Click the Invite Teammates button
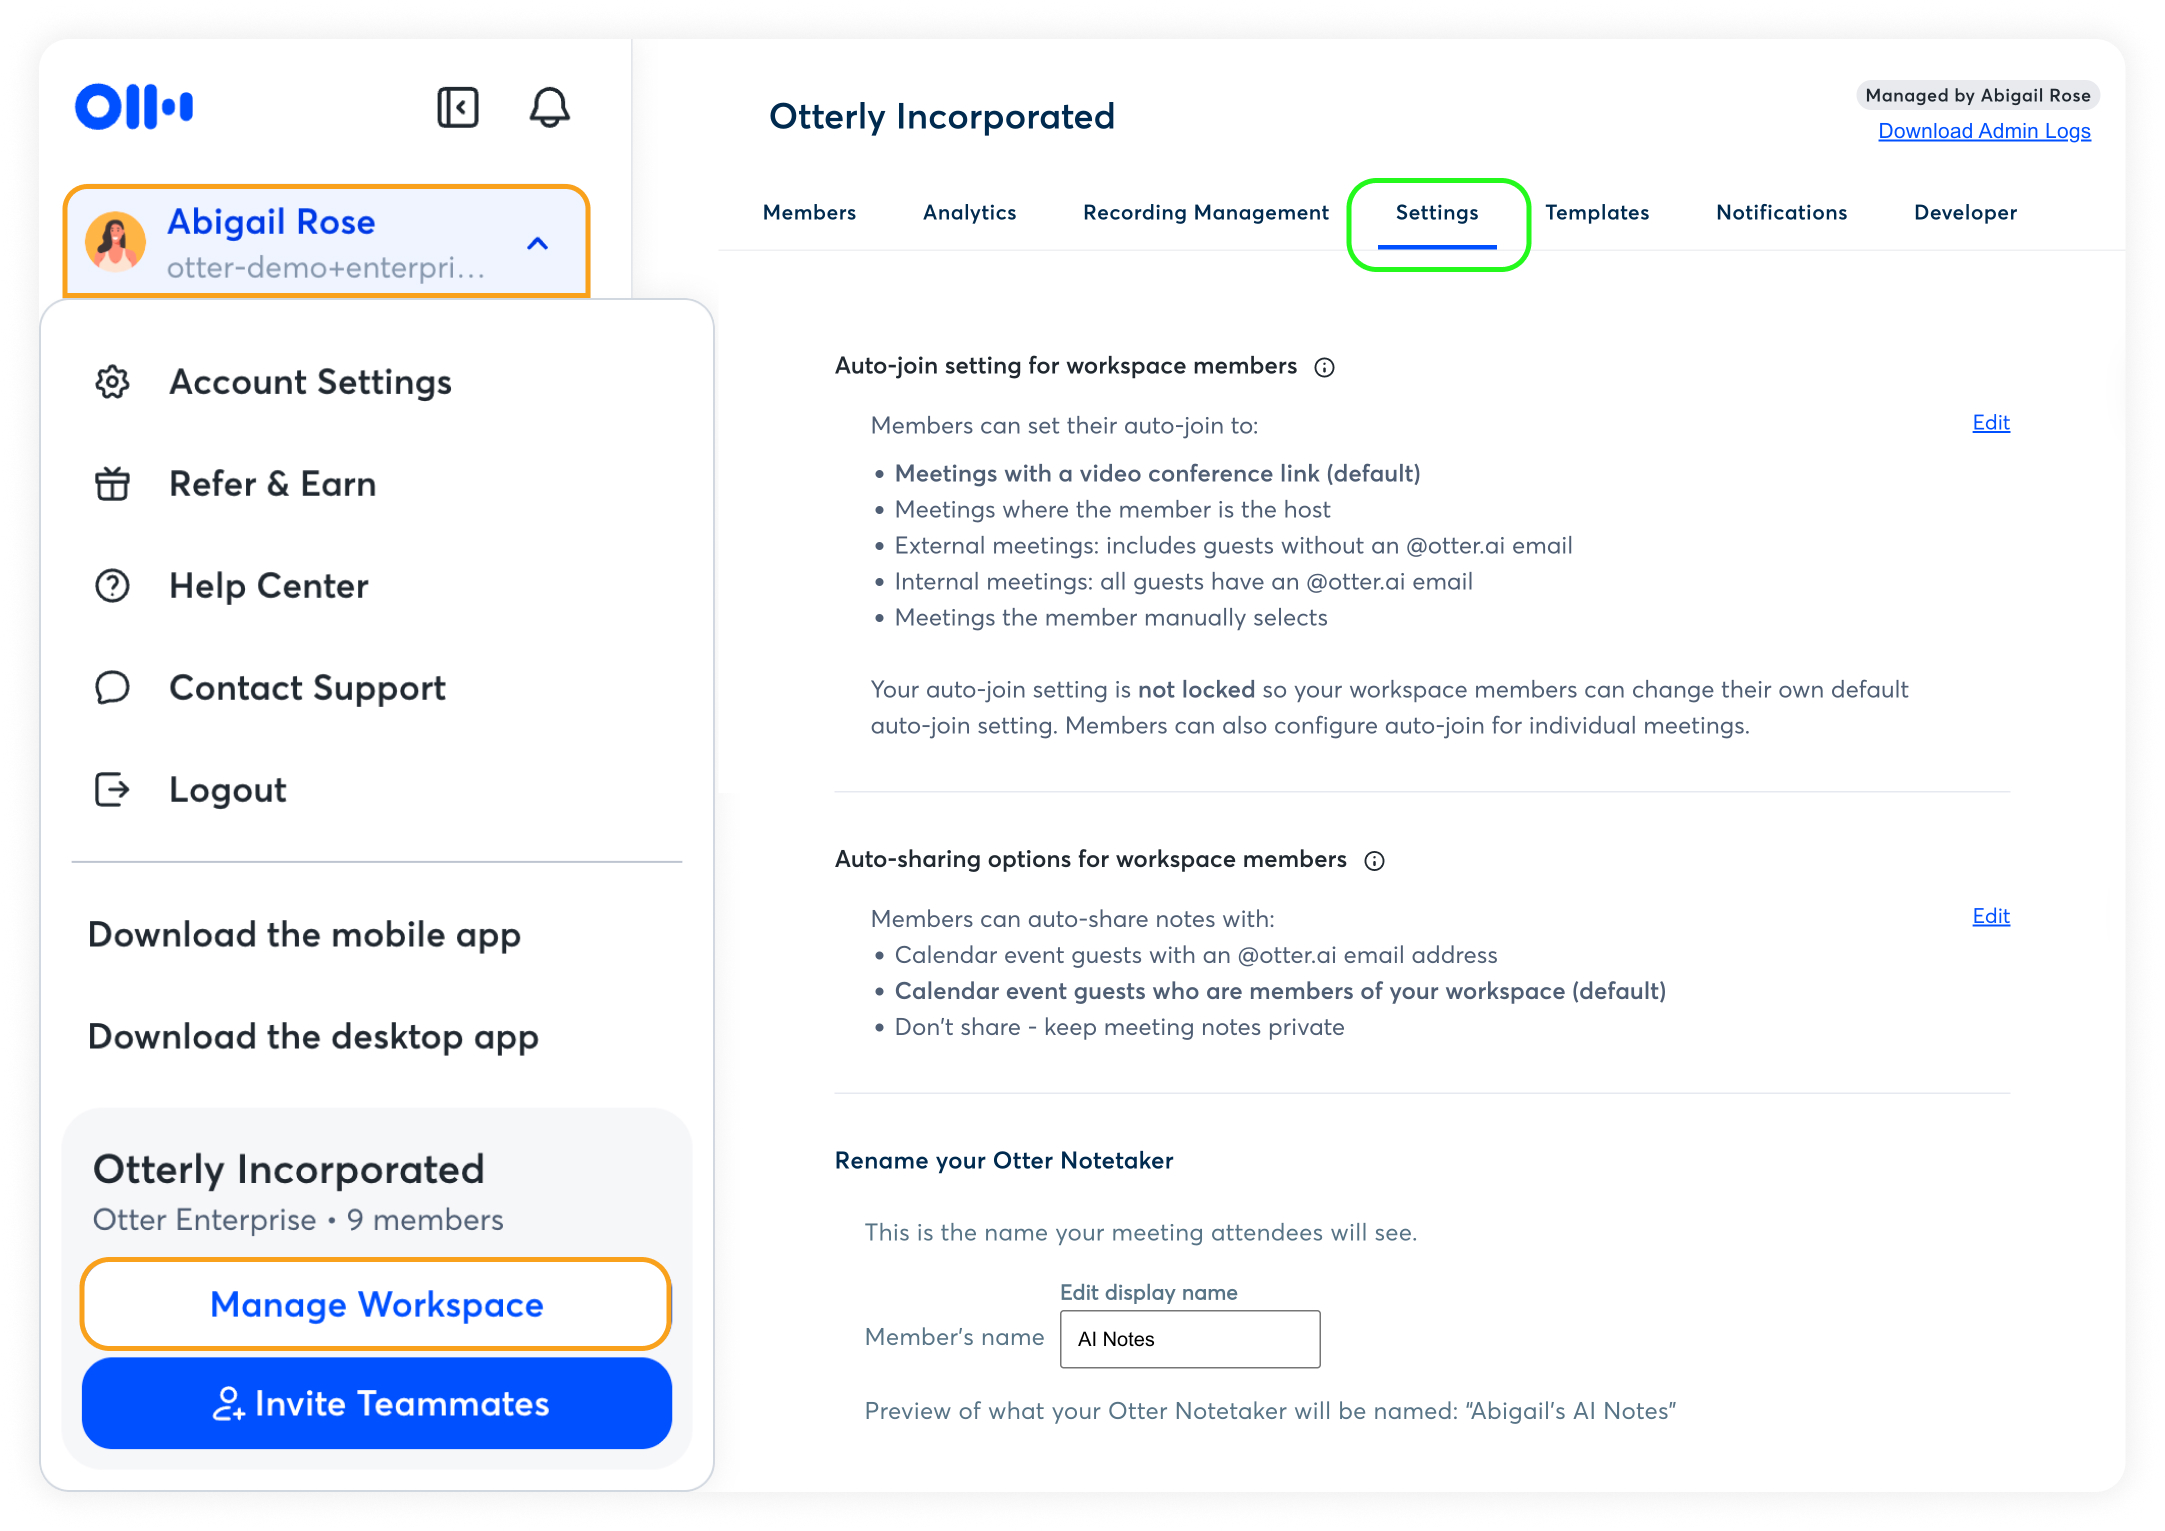 [376, 1403]
